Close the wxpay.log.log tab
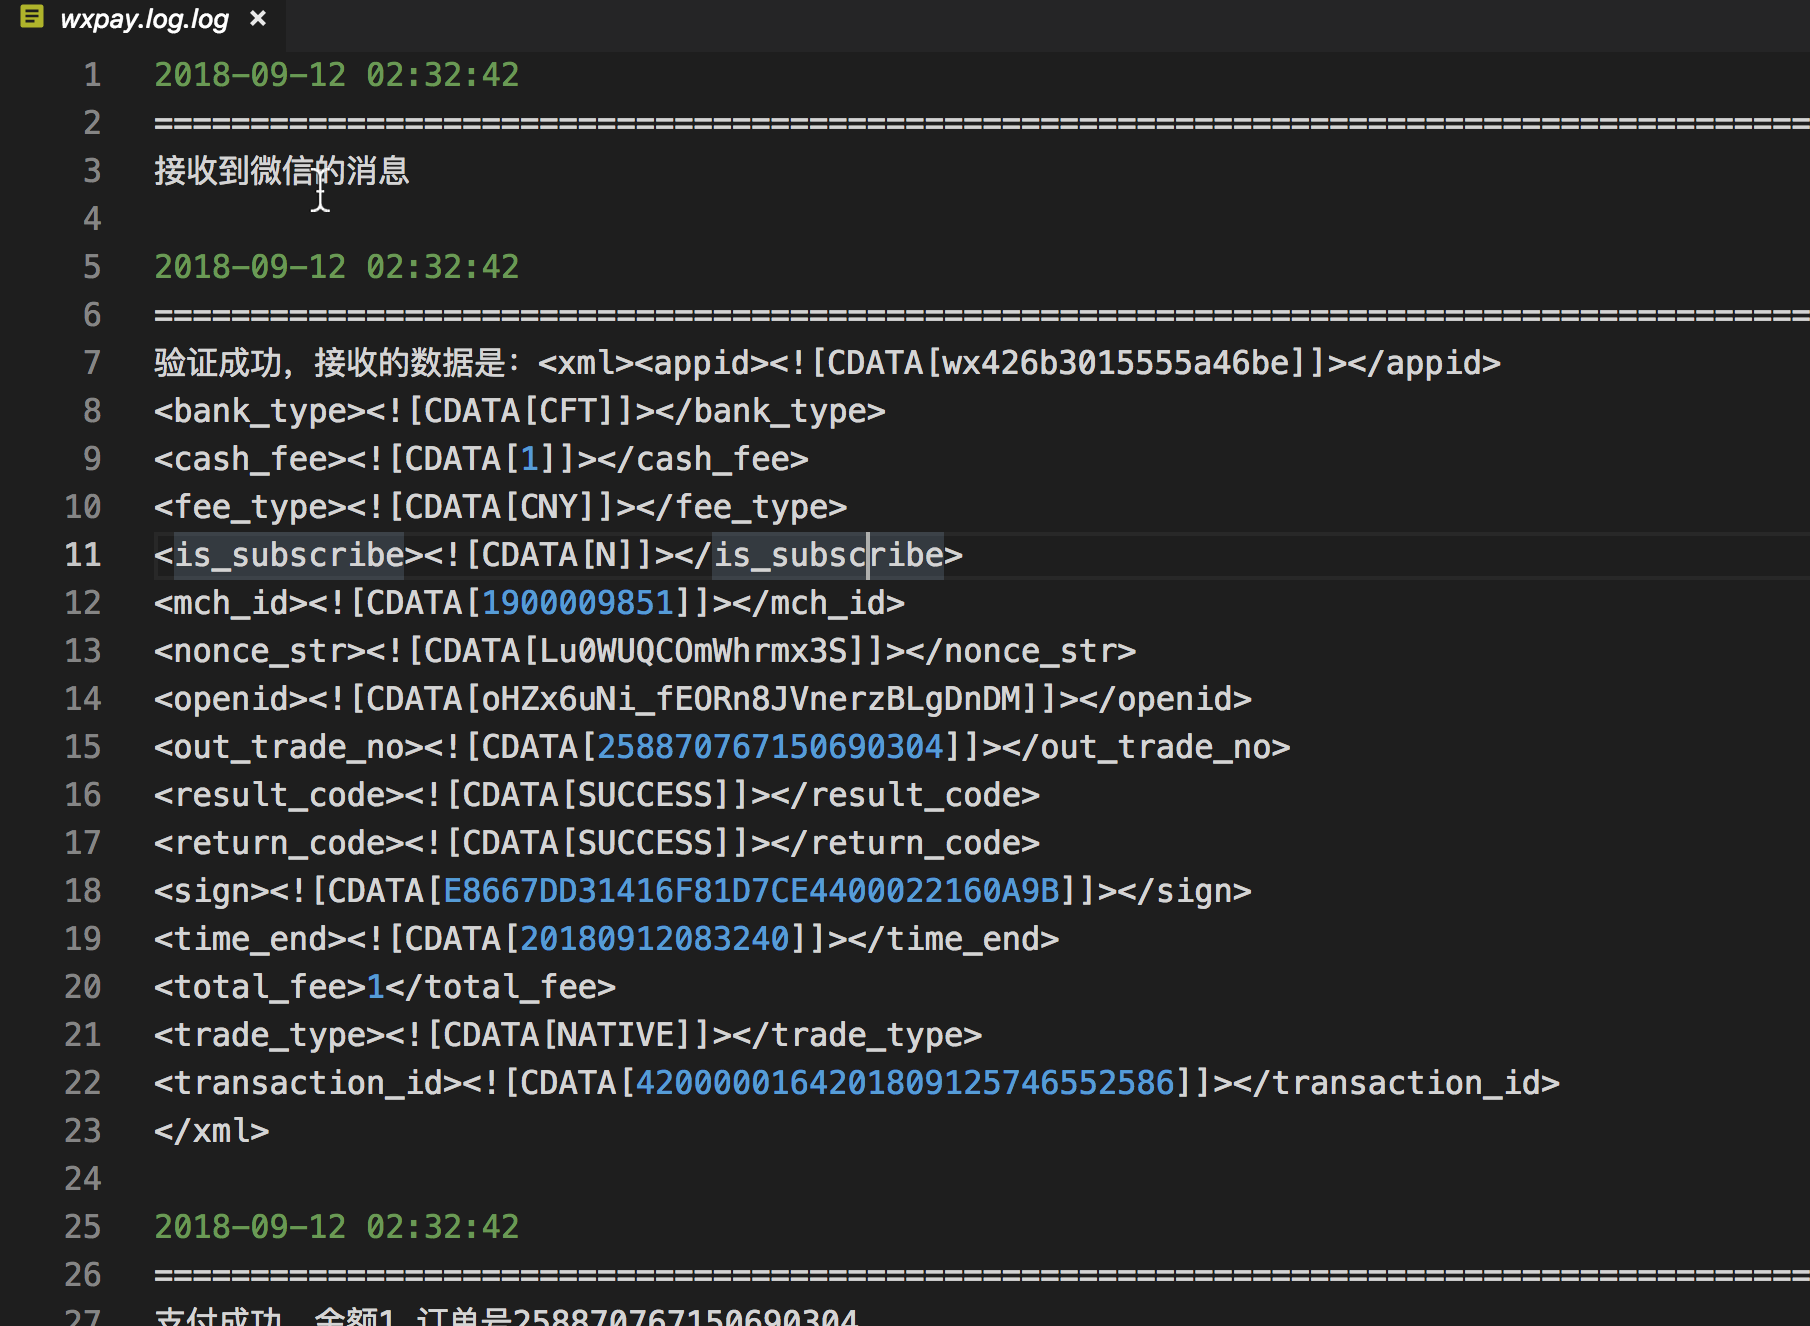Image resolution: width=1810 pixels, height=1326 pixels. click(x=258, y=18)
